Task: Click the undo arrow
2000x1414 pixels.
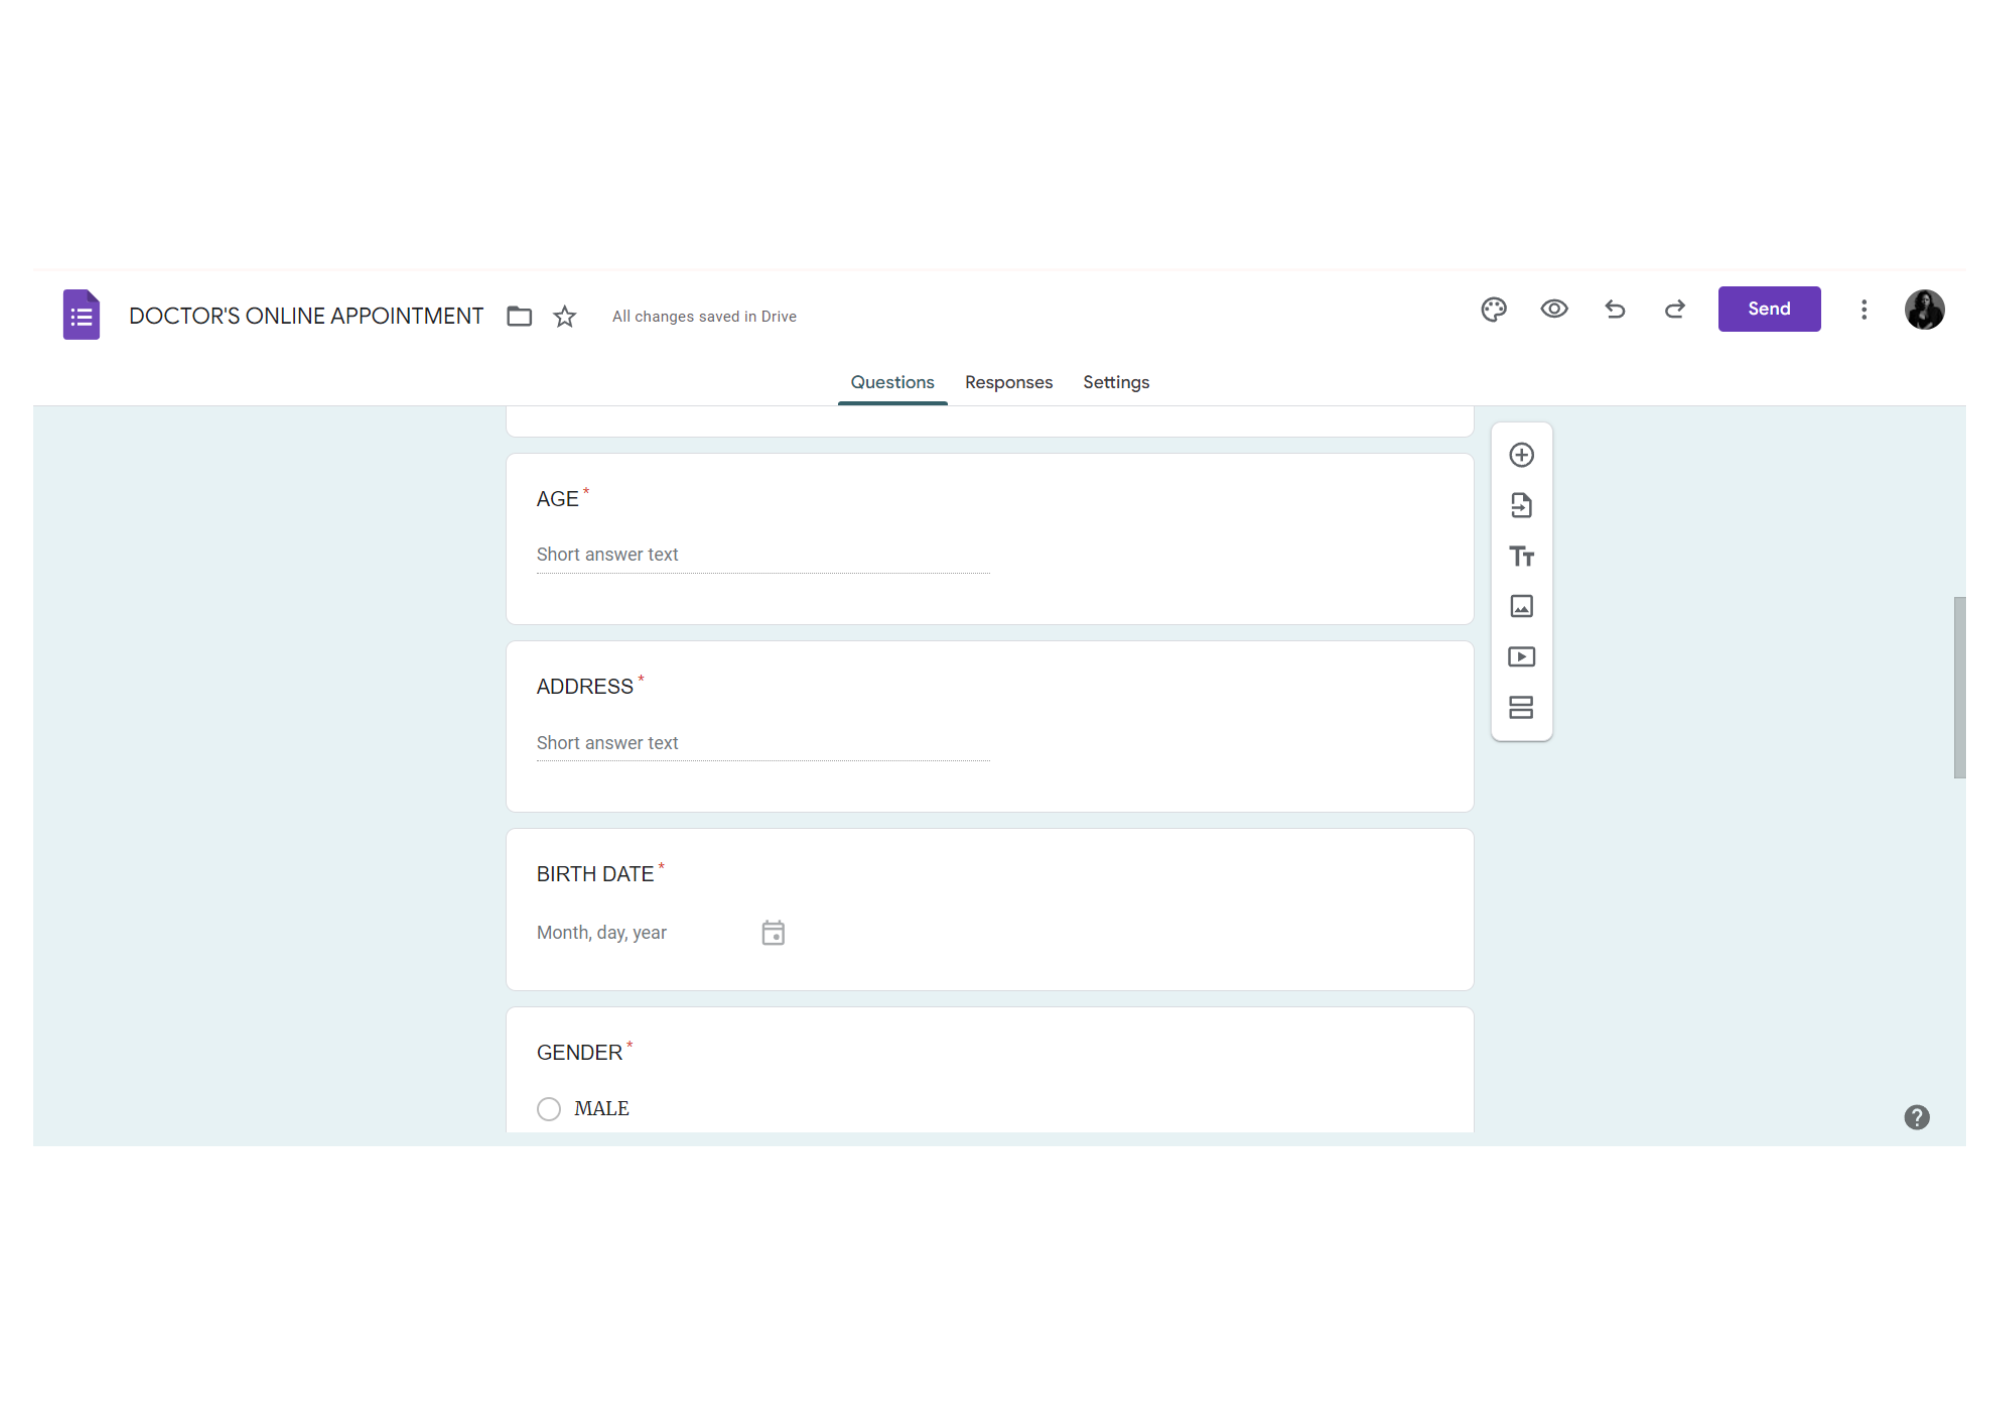Action: click(x=1614, y=309)
